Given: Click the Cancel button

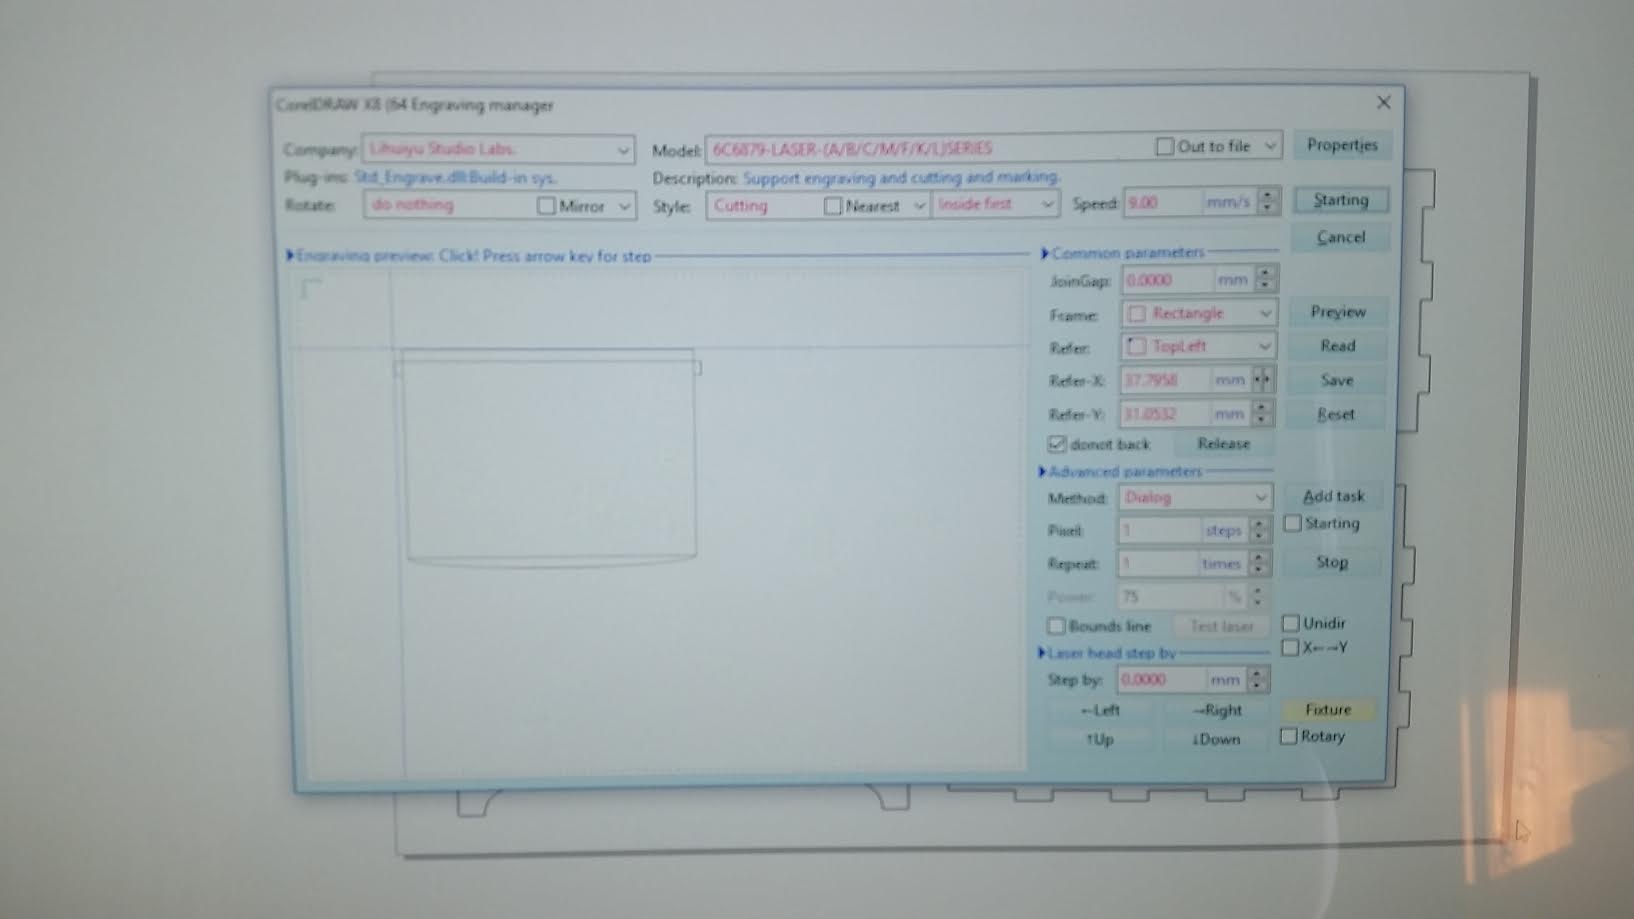Looking at the screenshot, I should pos(1340,238).
